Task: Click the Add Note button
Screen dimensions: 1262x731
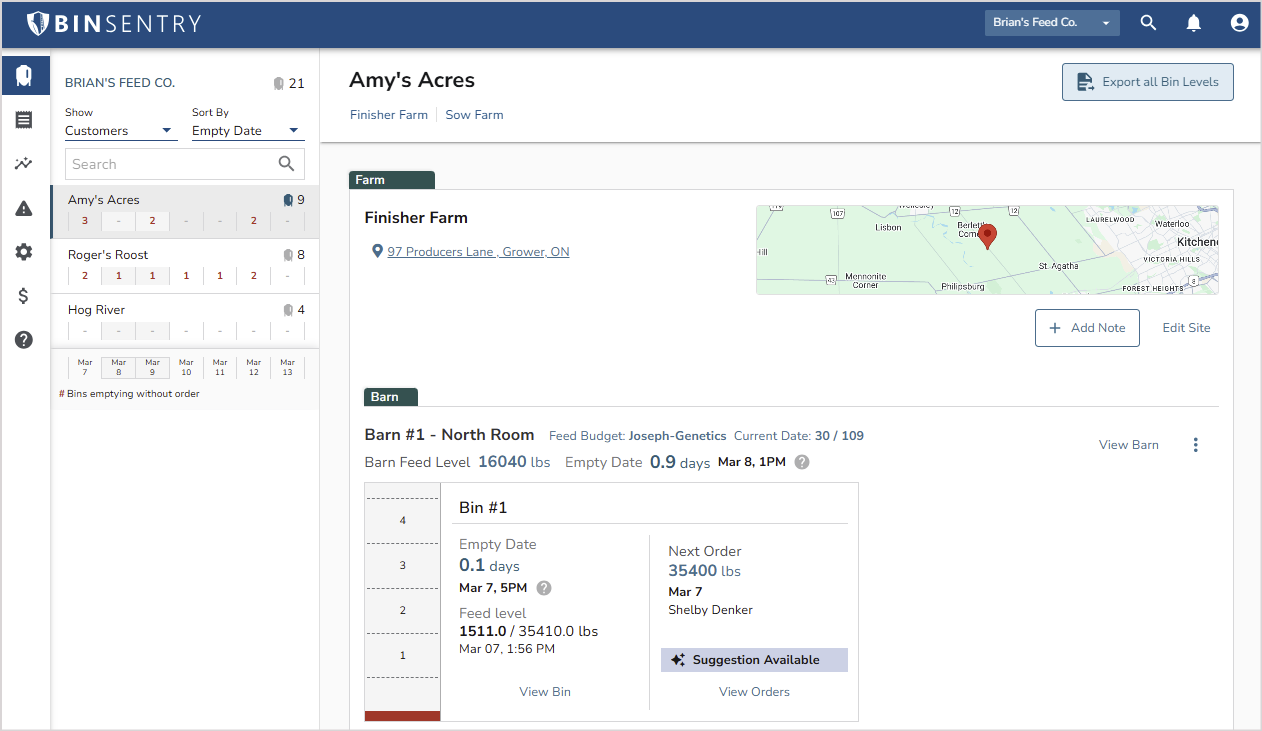Action: [x=1087, y=328]
